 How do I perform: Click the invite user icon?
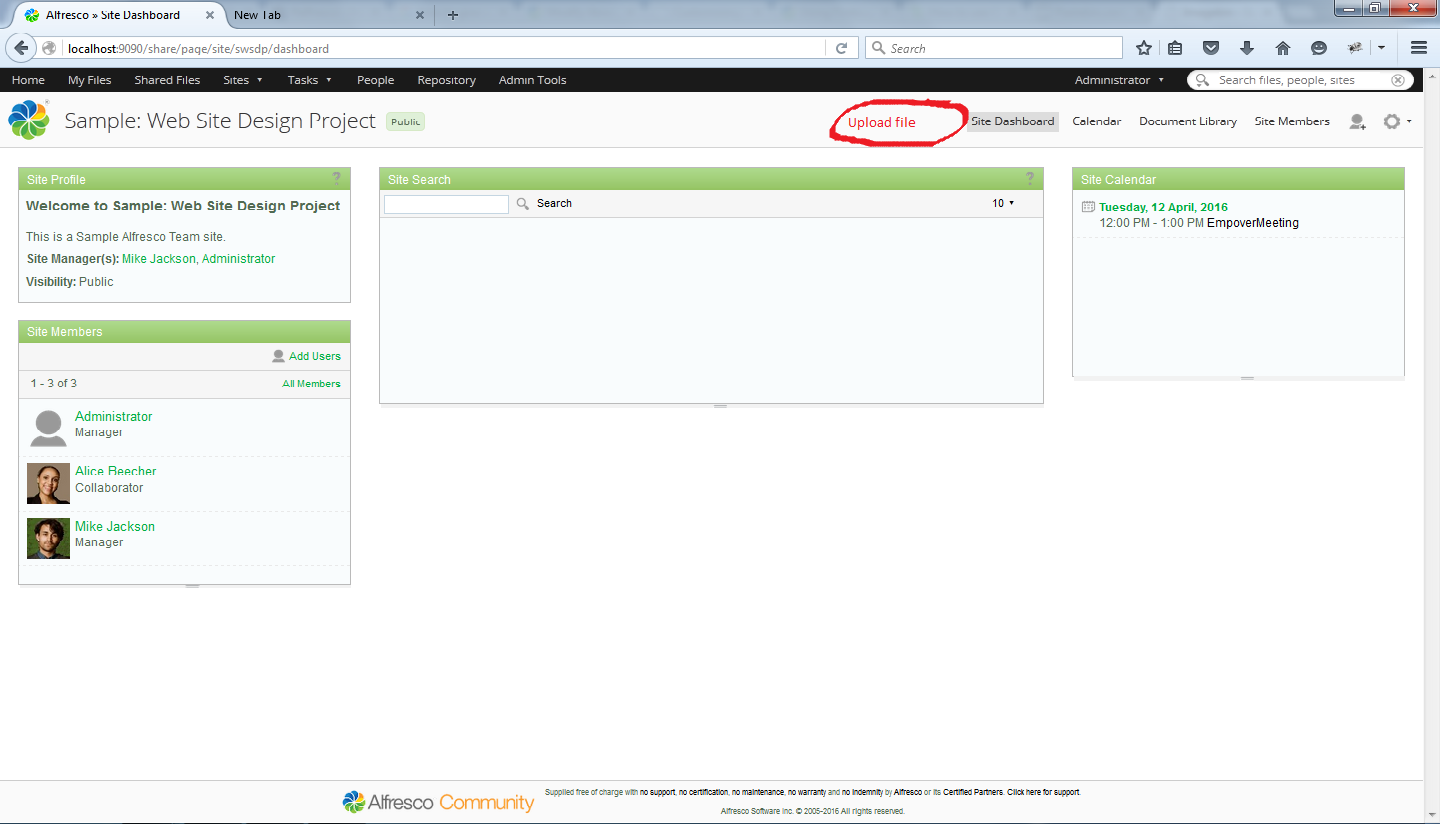(x=1357, y=121)
